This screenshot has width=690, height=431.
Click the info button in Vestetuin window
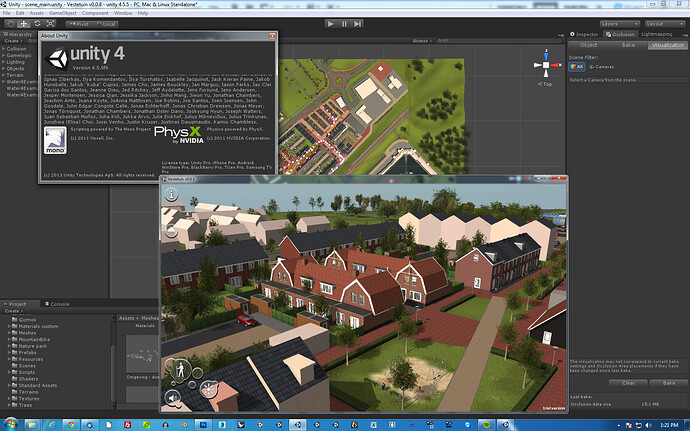tap(171, 194)
